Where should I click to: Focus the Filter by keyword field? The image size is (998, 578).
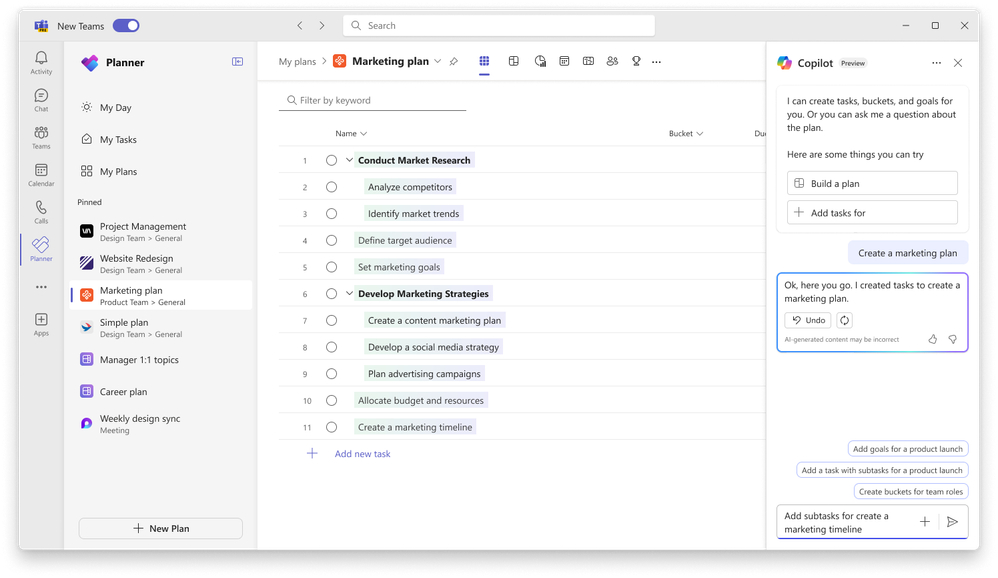click(372, 101)
